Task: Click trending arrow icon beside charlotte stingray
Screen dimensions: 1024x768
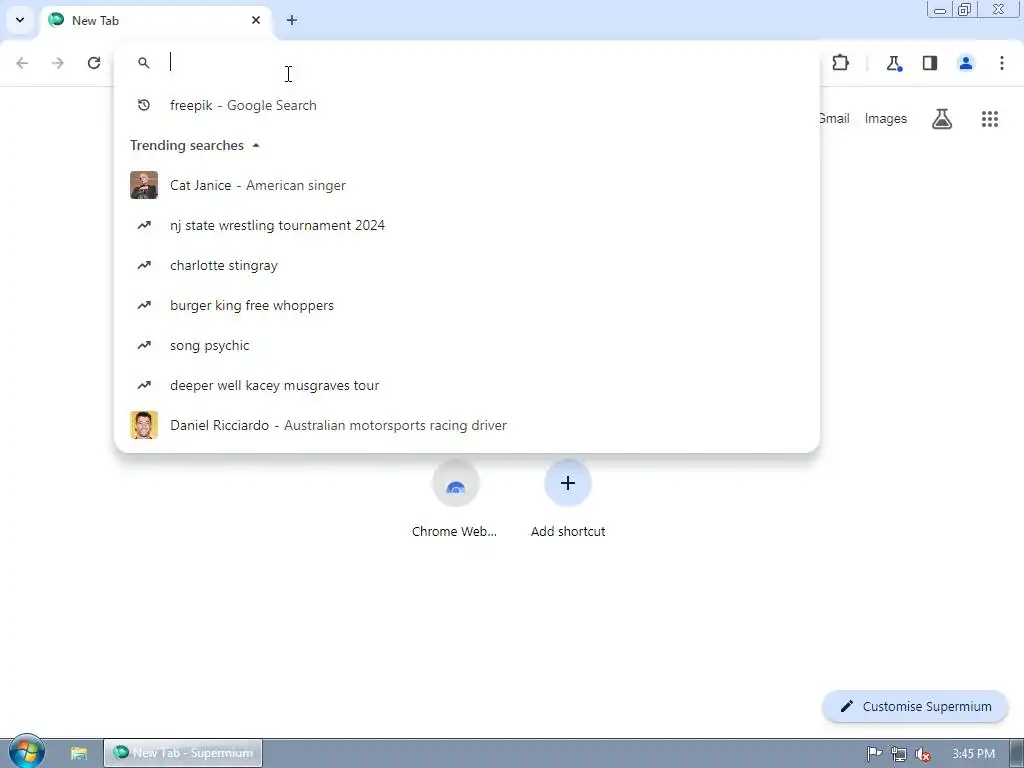Action: pyautogui.click(x=144, y=265)
